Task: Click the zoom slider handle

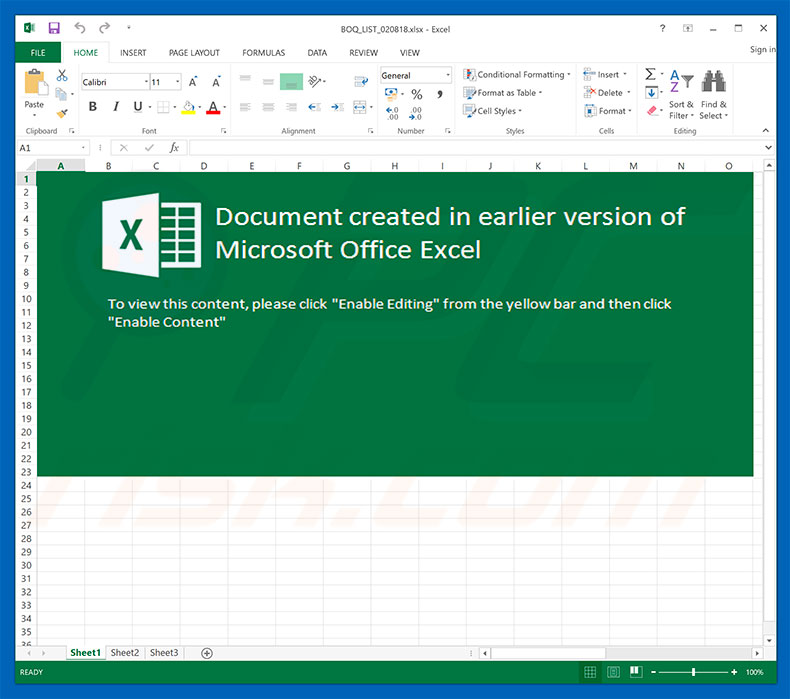Action: click(694, 672)
